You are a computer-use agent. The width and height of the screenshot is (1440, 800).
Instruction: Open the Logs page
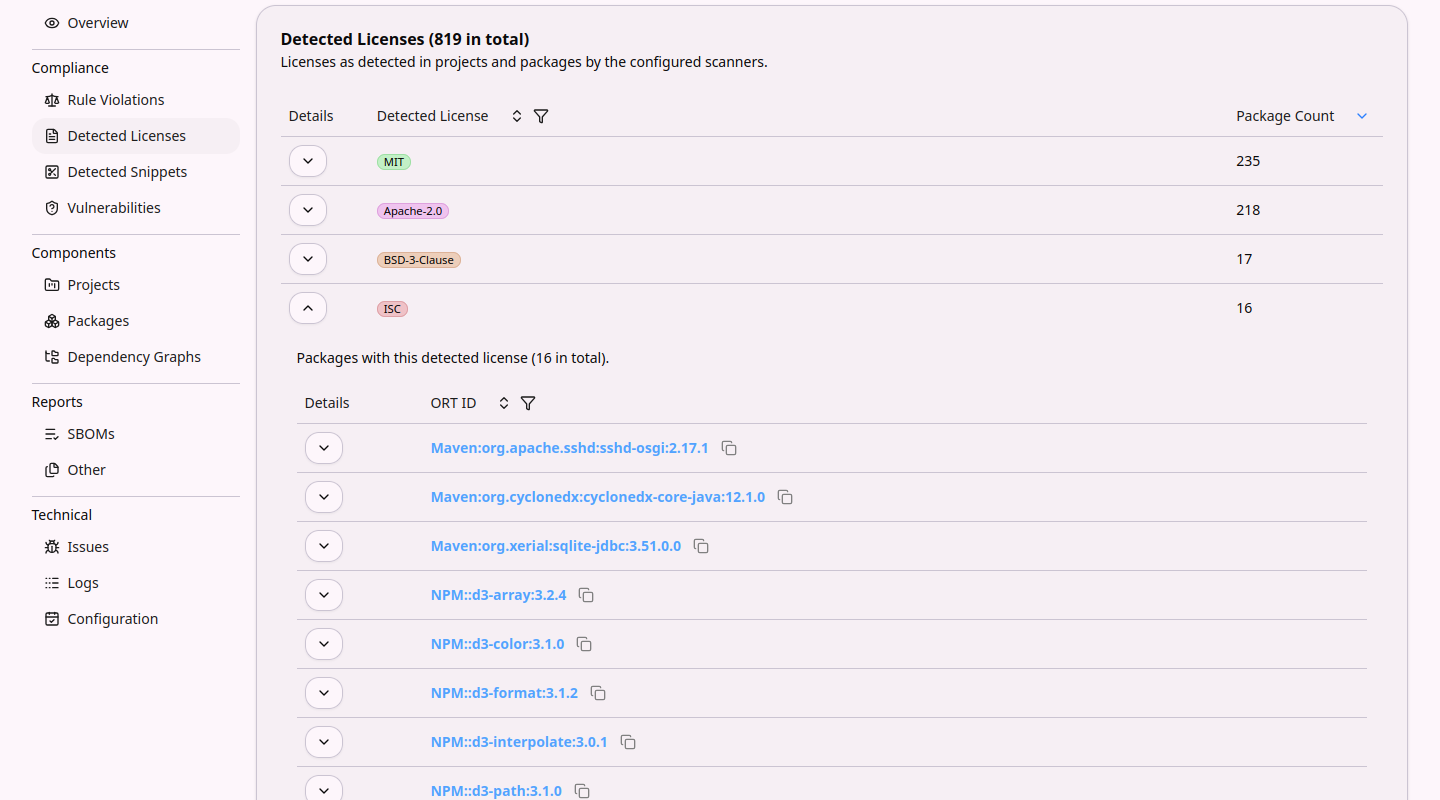coord(136,583)
